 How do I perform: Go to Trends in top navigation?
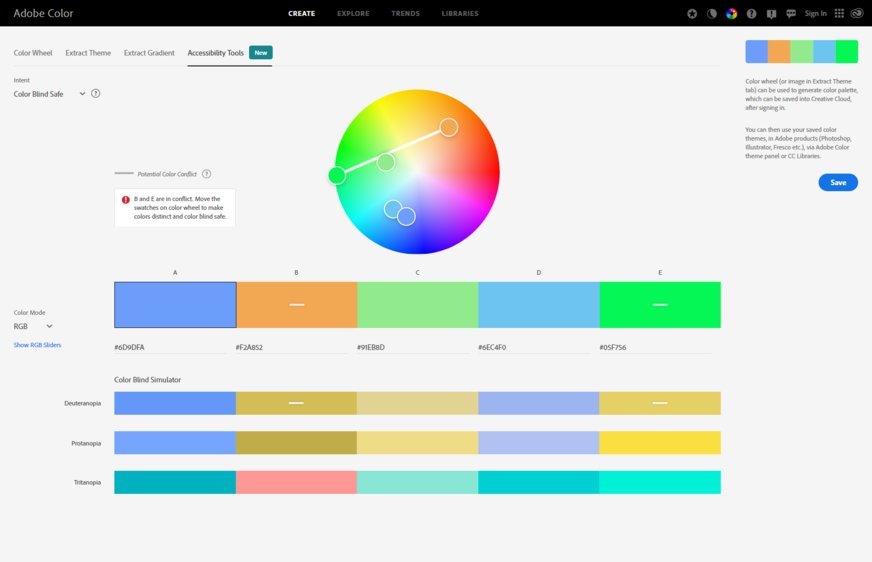click(x=405, y=14)
